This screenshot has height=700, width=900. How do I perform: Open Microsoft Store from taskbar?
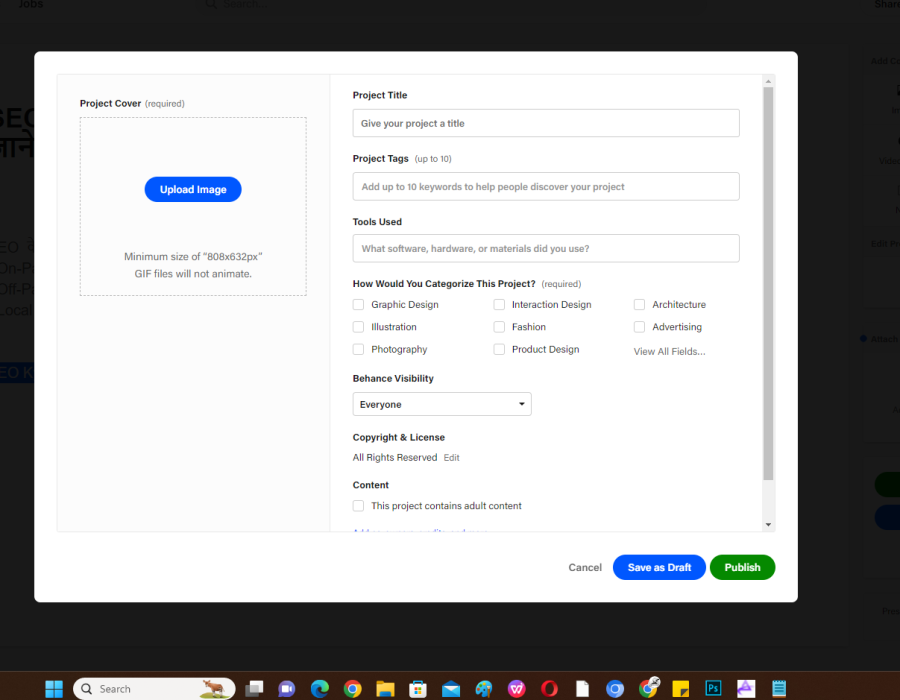(x=418, y=688)
